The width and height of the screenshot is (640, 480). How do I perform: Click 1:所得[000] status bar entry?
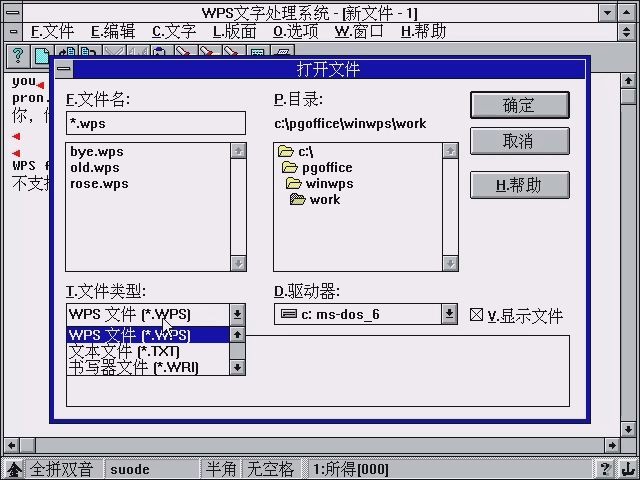(351, 469)
